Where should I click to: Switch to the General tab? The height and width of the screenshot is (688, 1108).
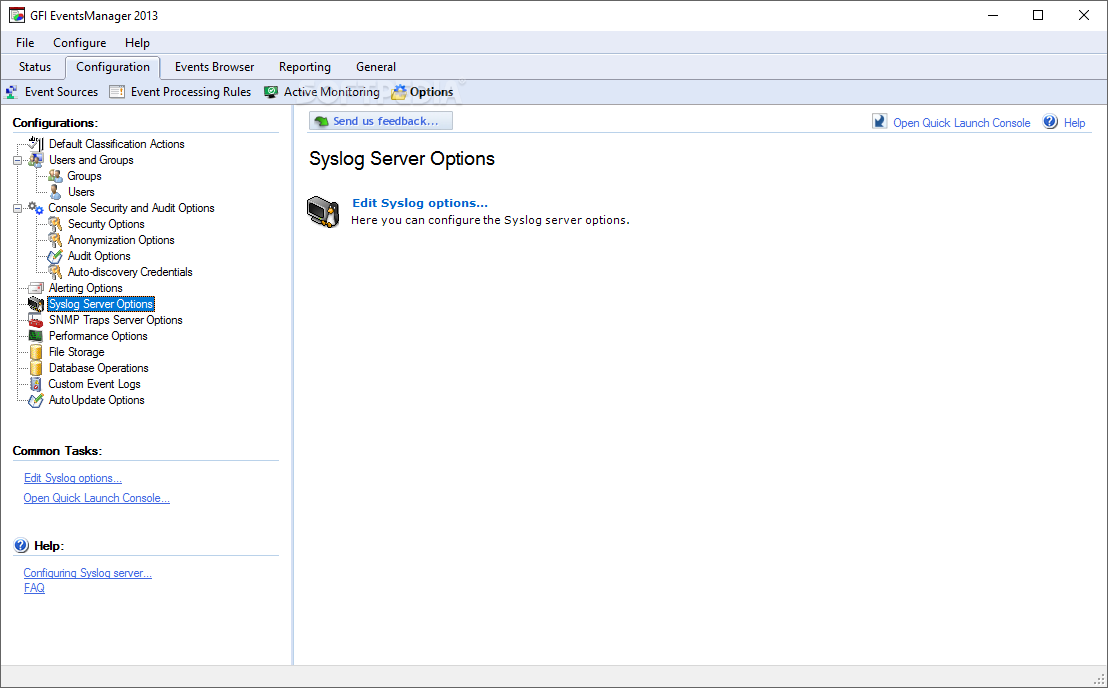tap(376, 67)
